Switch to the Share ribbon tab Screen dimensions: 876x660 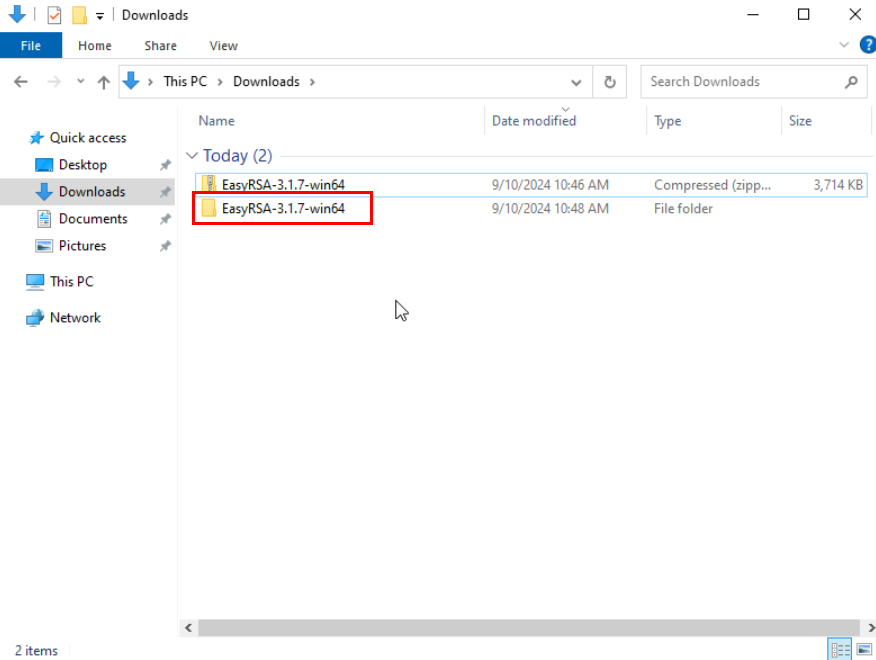point(160,45)
